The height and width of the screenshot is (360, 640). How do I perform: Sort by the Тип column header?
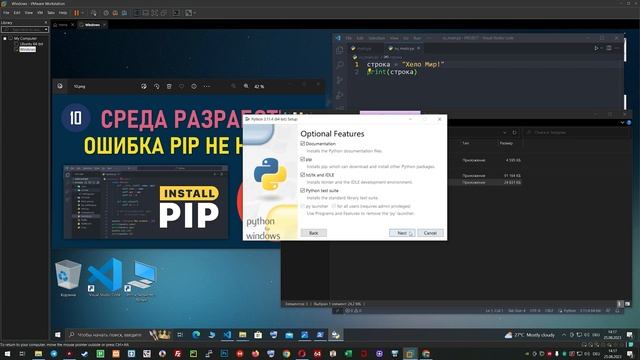(465, 143)
